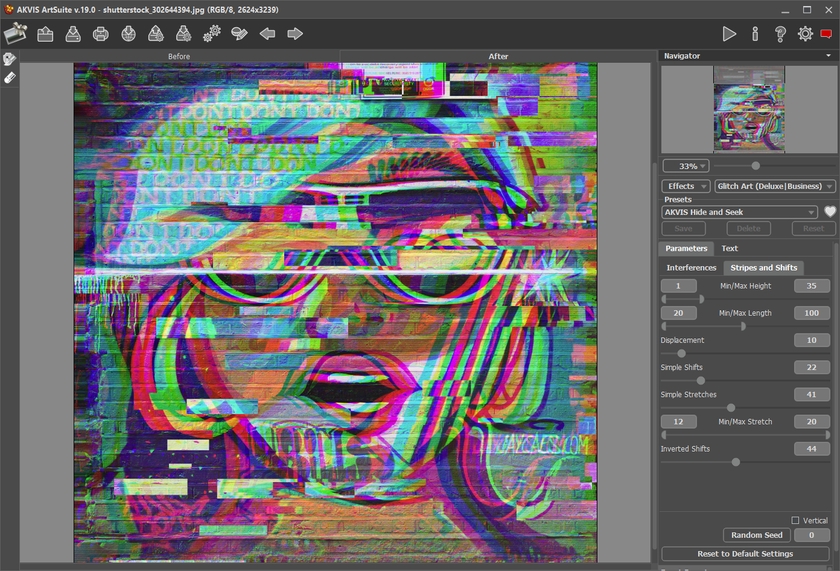Click the Displacement value field
Viewport: 840px width, 571px height.
point(811,340)
